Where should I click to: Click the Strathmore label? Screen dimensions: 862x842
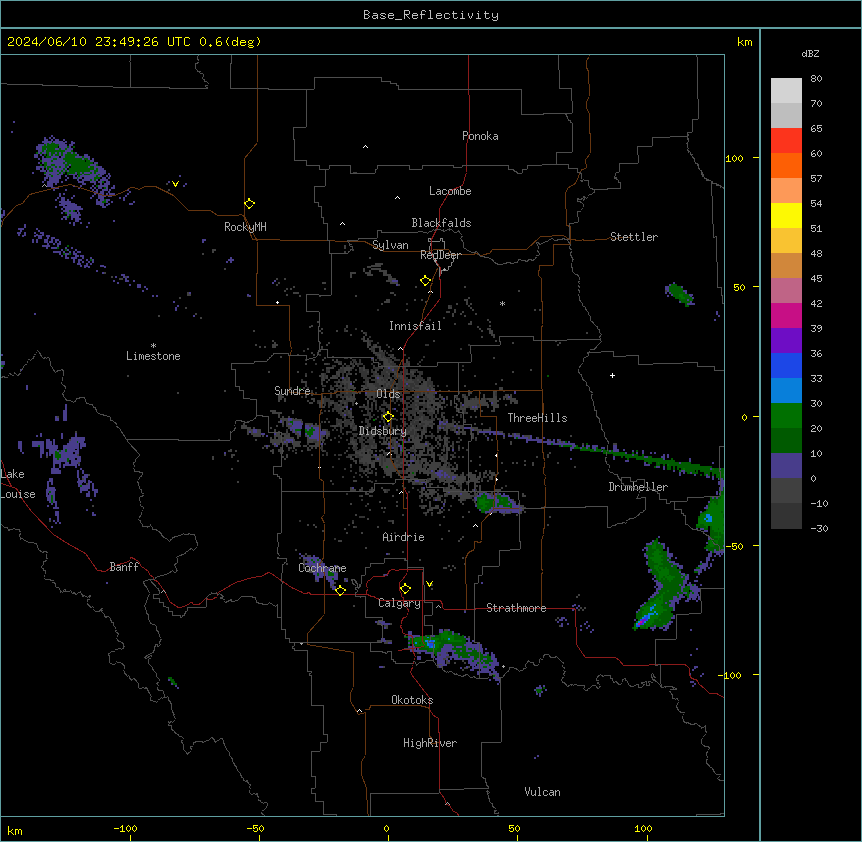(516, 608)
